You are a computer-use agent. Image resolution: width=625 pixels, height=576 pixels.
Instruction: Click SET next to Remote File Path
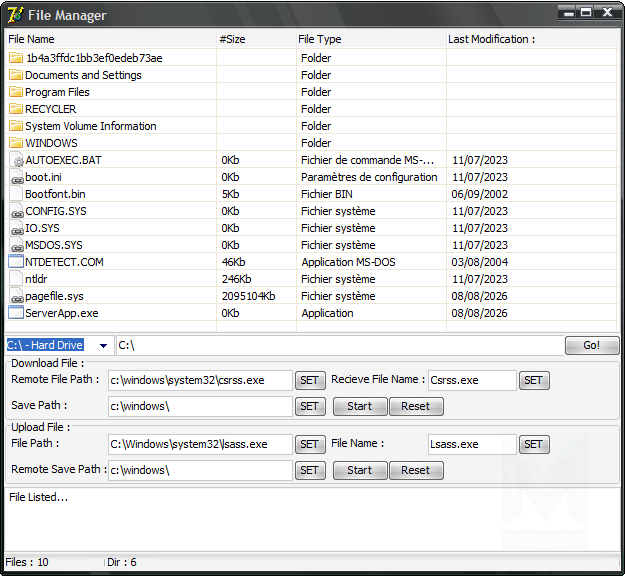tap(310, 380)
